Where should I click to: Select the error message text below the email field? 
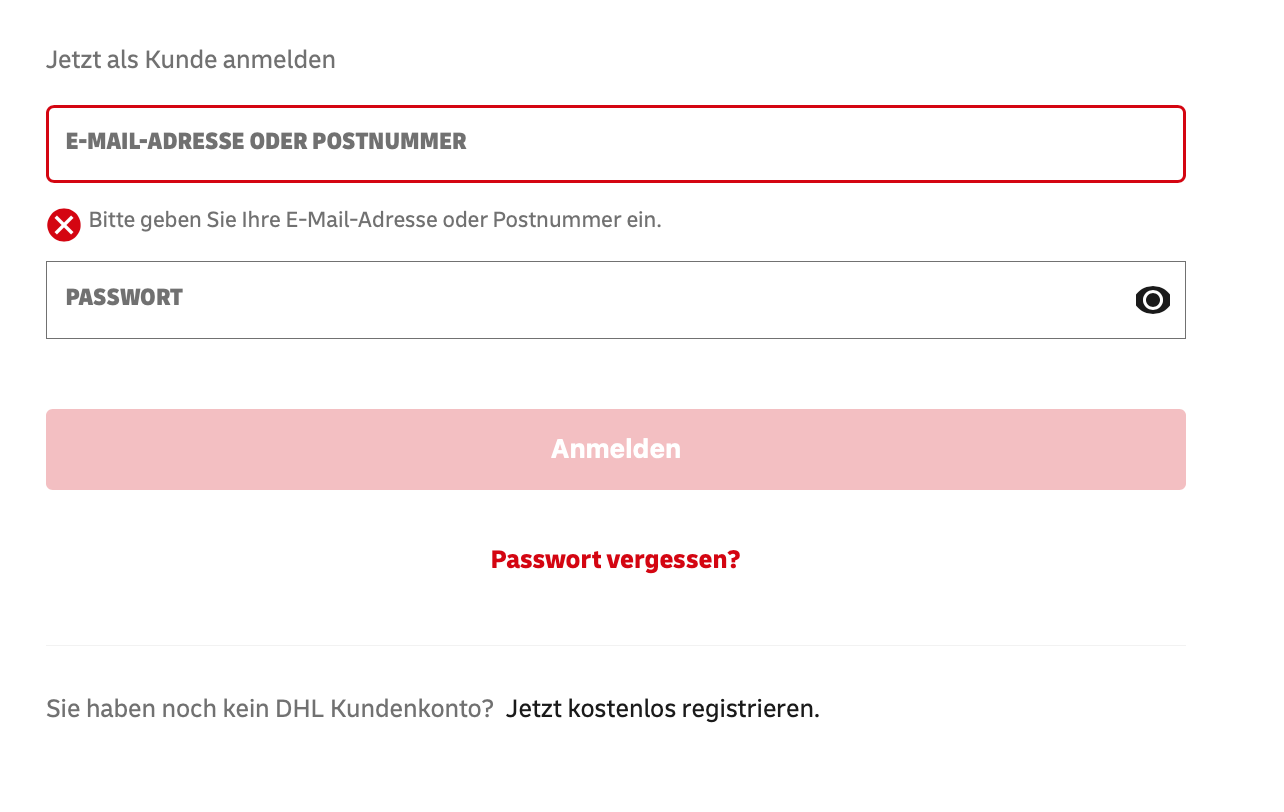coord(374,219)
